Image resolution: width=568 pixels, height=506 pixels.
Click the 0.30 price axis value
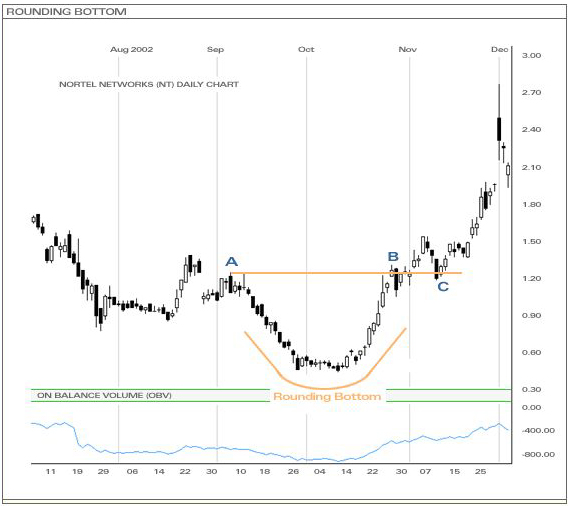[x=531, y=389]
